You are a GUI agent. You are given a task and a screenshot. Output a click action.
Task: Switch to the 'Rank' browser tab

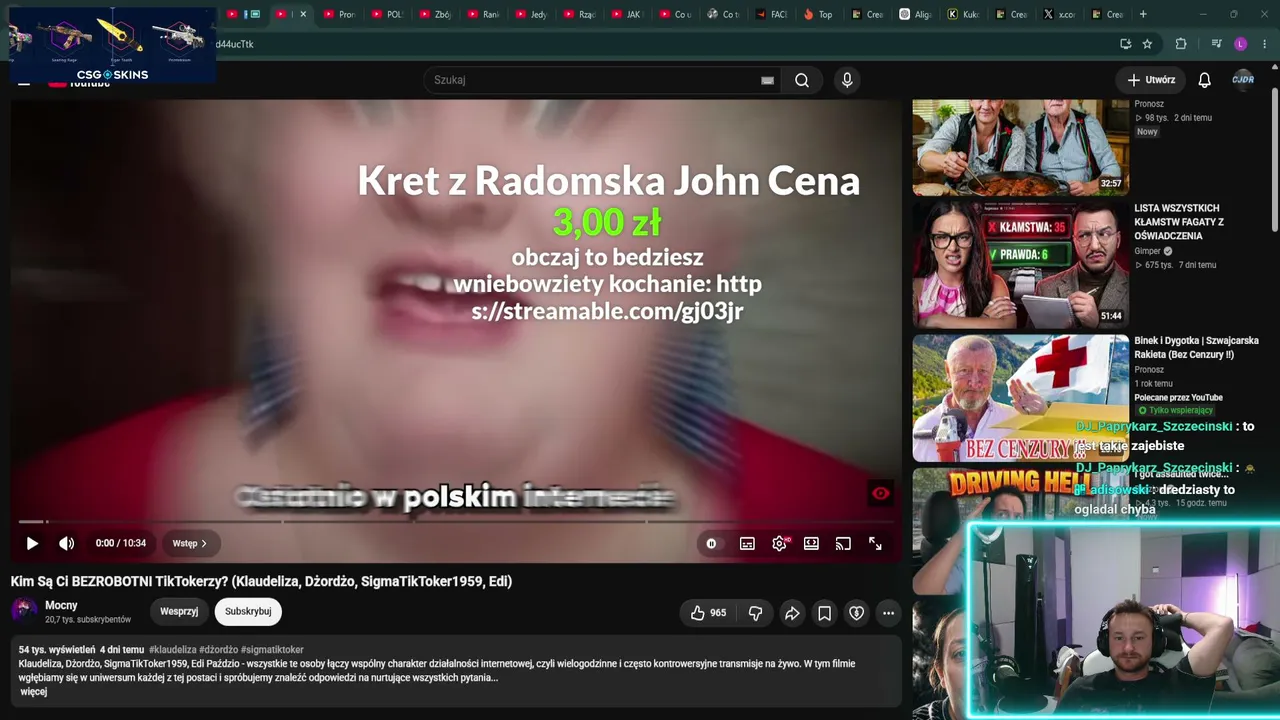click(x=483, y=14)
